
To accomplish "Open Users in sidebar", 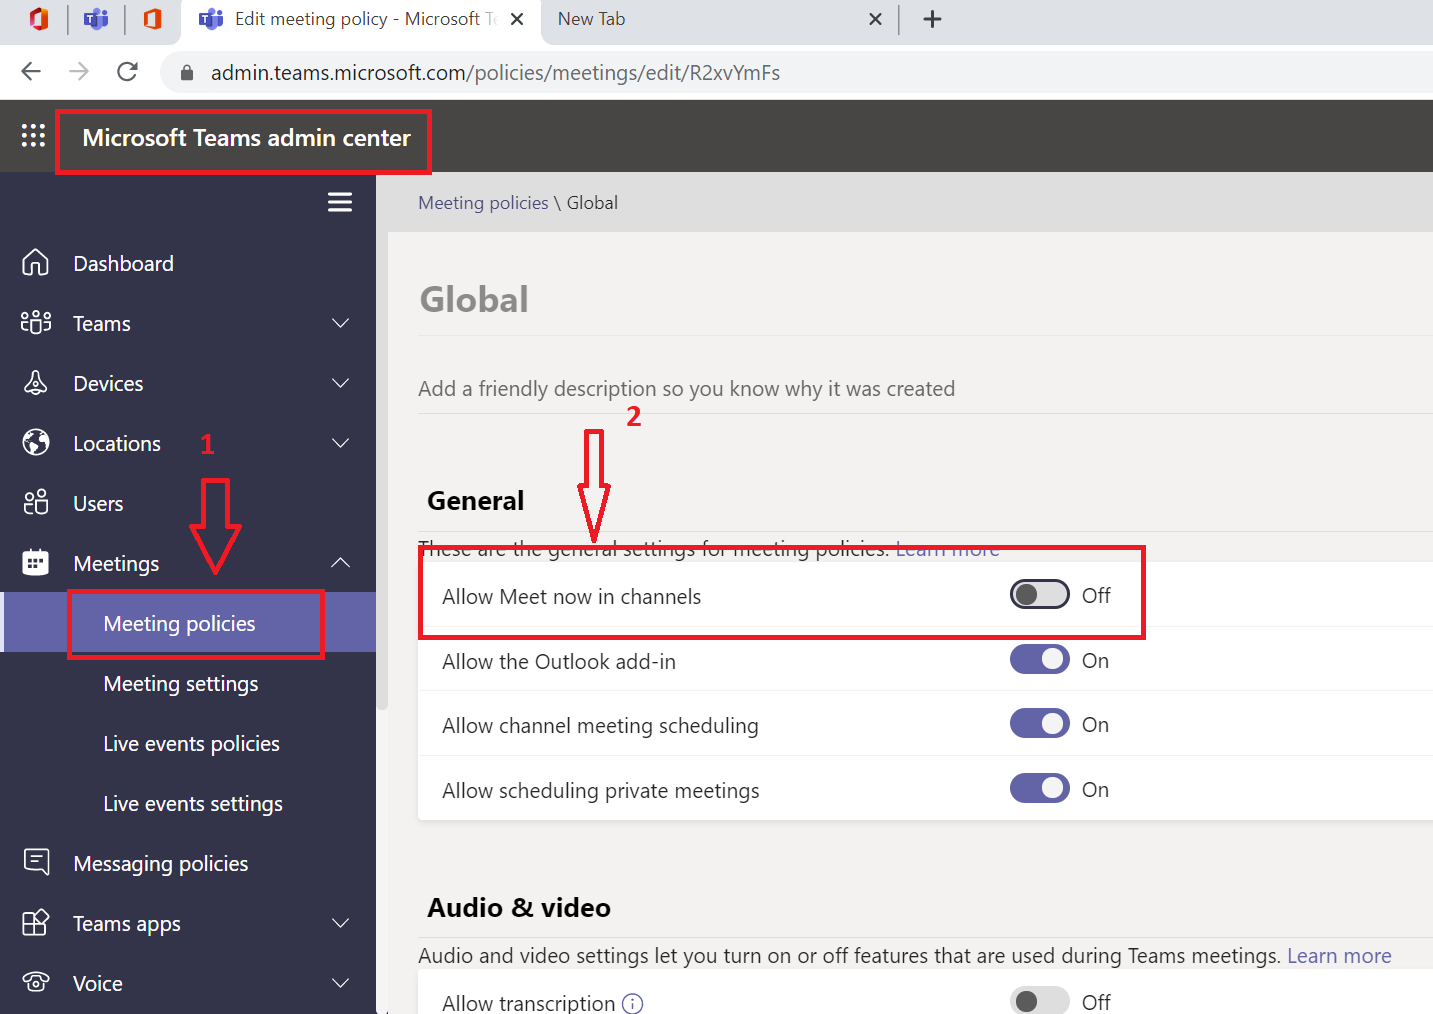I will pos(98,503).
